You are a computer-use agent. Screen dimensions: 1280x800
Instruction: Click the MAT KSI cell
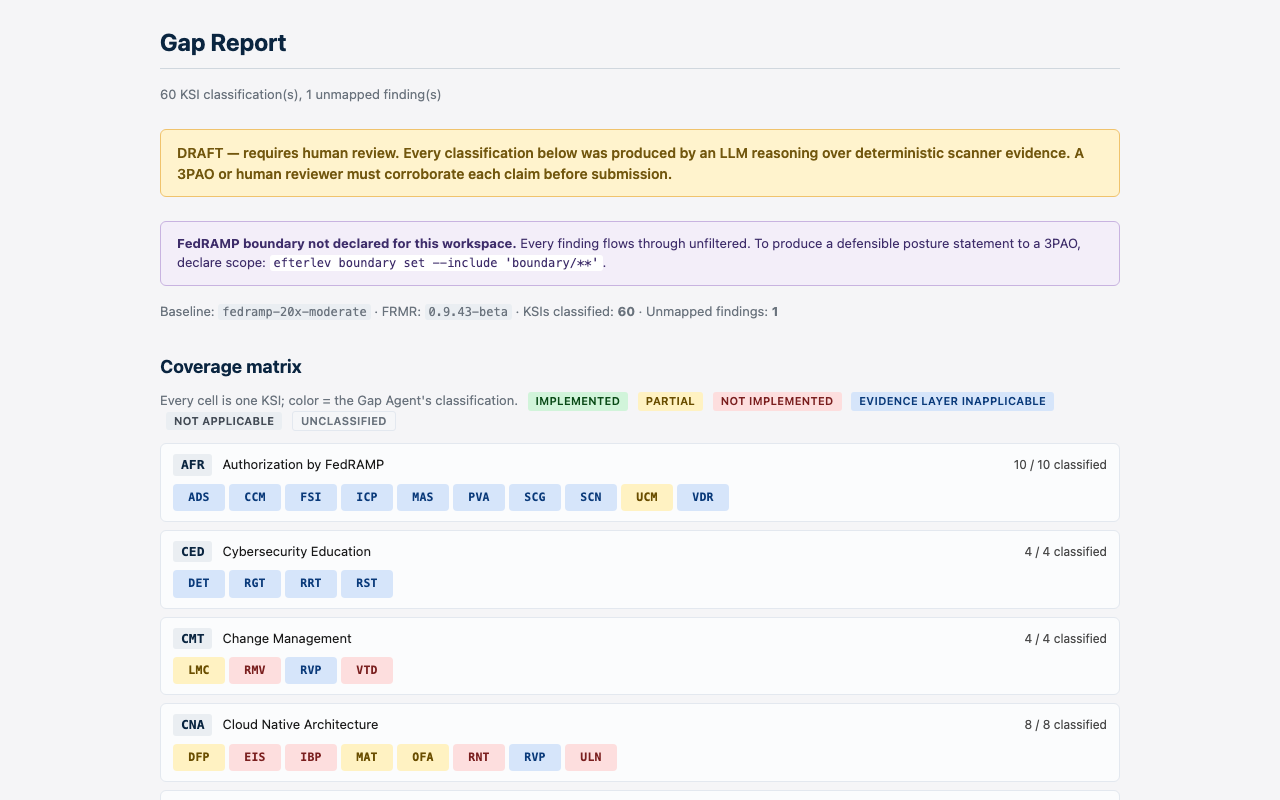tap(367, 757)
